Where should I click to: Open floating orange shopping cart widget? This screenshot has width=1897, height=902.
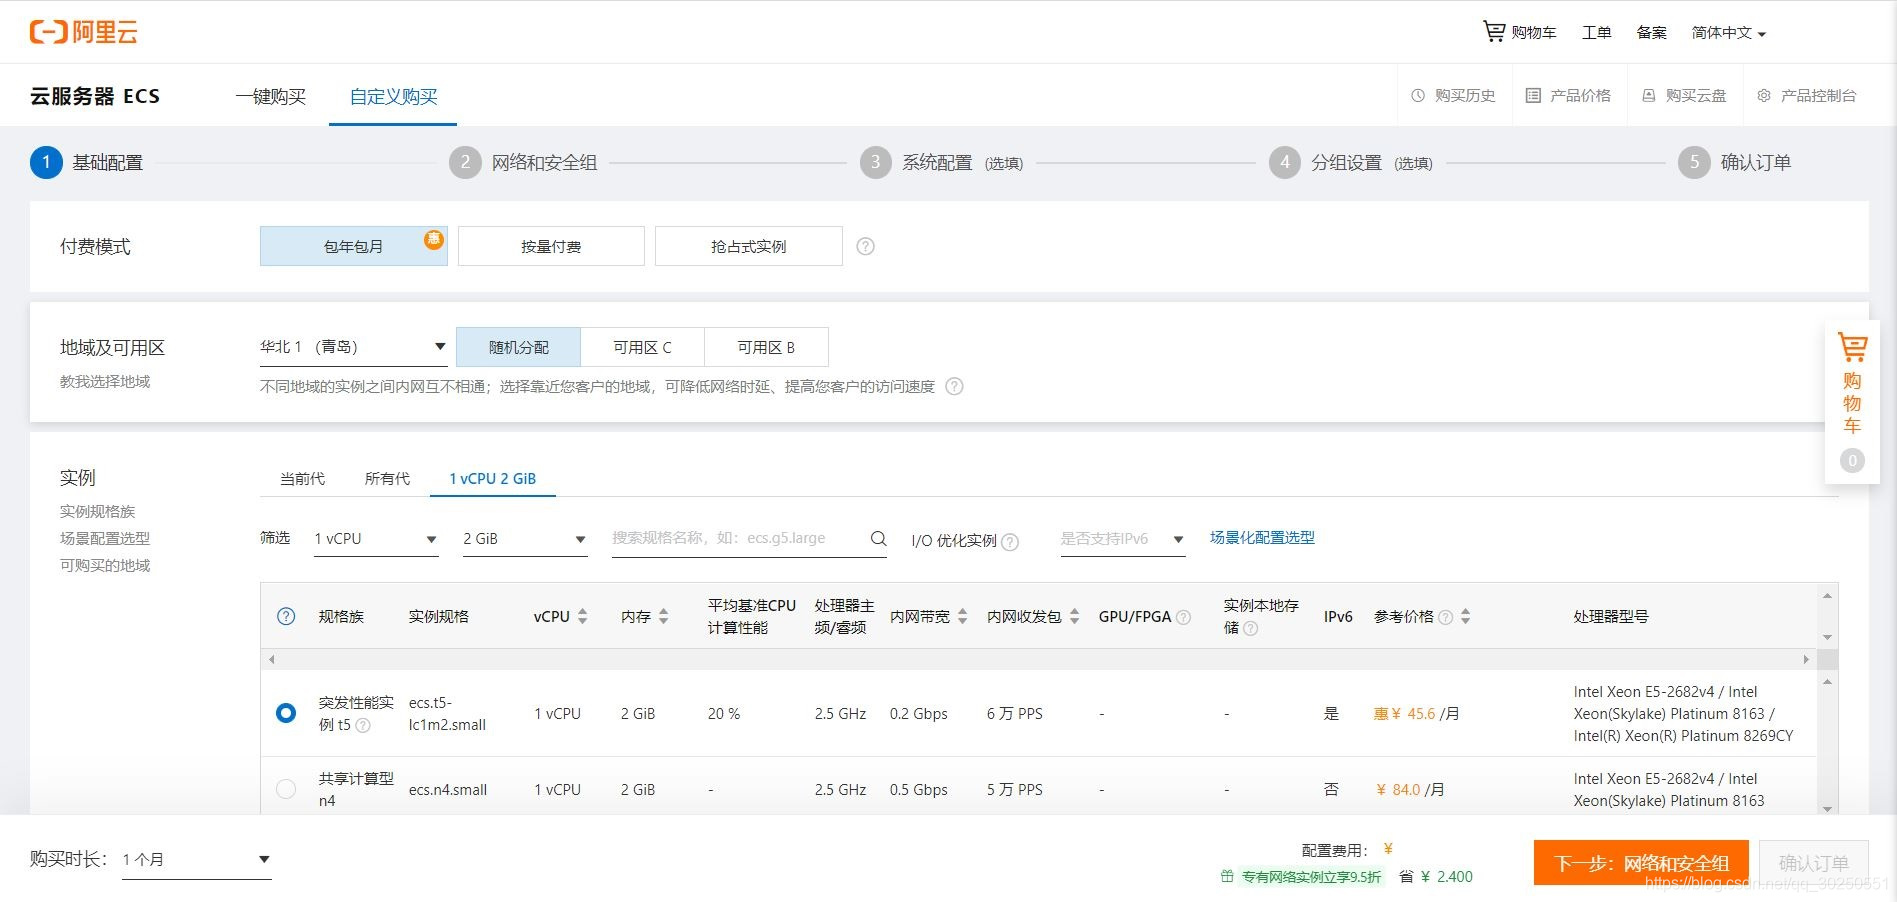1852,403
